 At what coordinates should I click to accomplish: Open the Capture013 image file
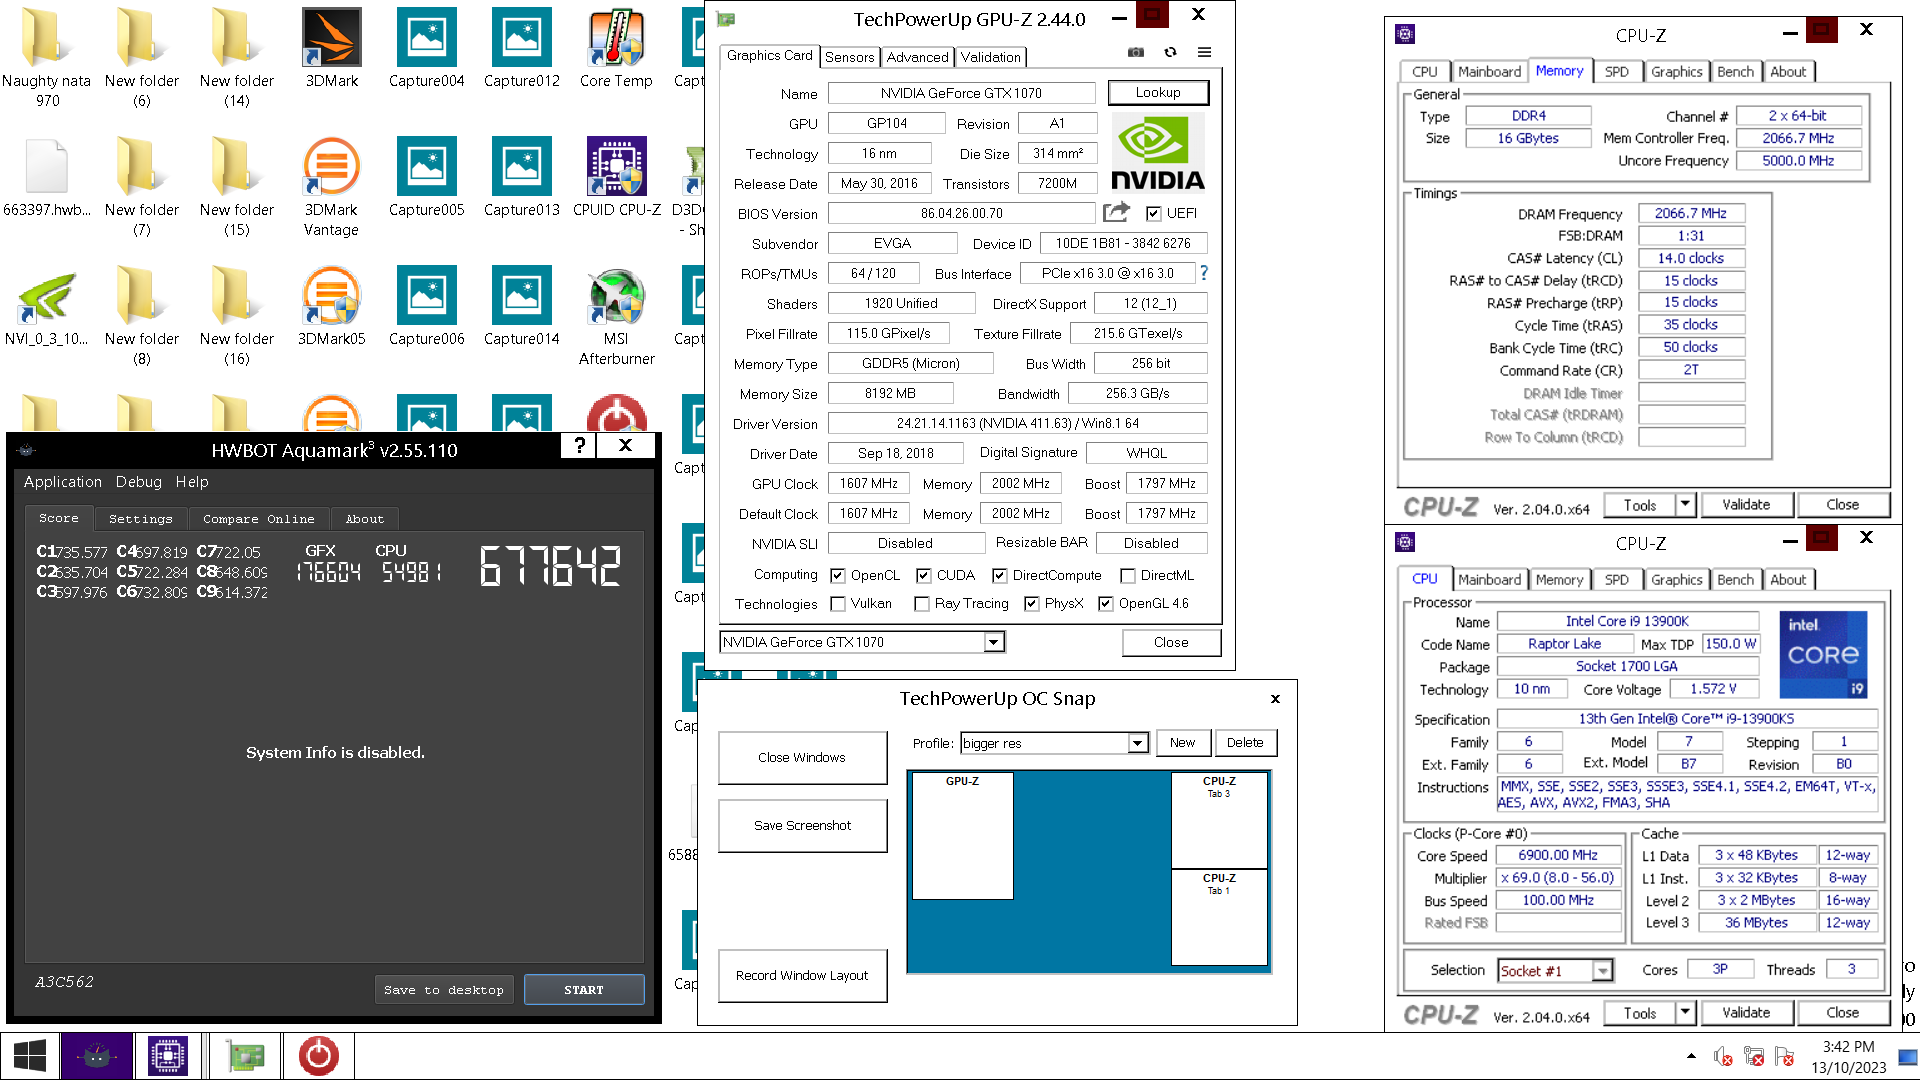coord(521,177)
